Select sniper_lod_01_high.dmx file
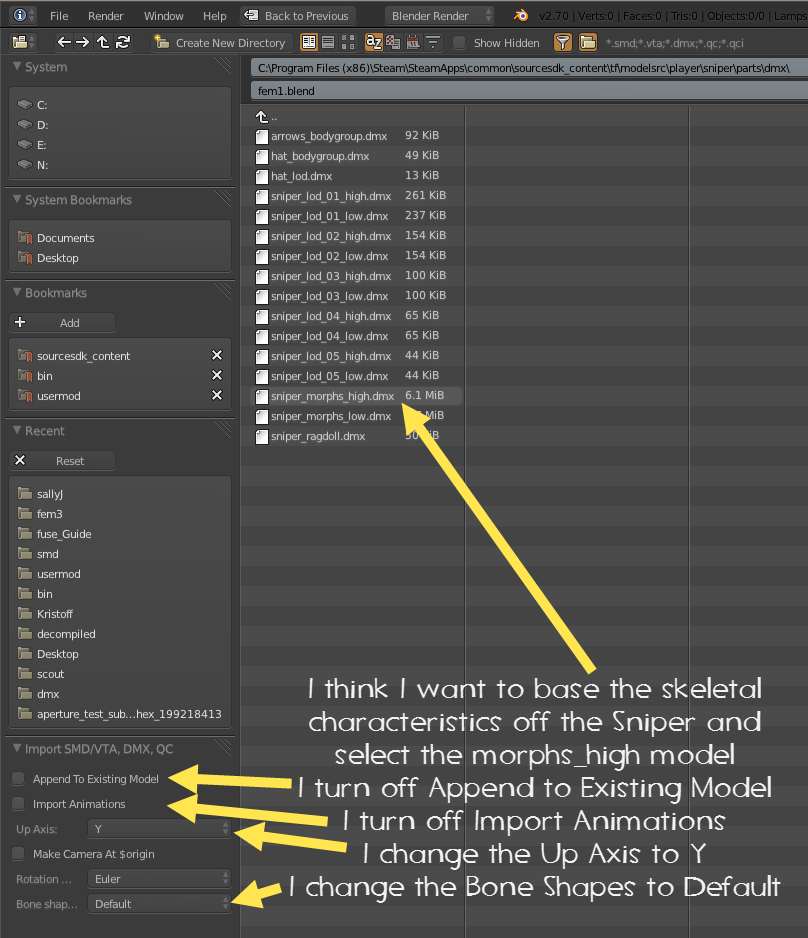Screen dimensions: 808x938 pos(357,196)
